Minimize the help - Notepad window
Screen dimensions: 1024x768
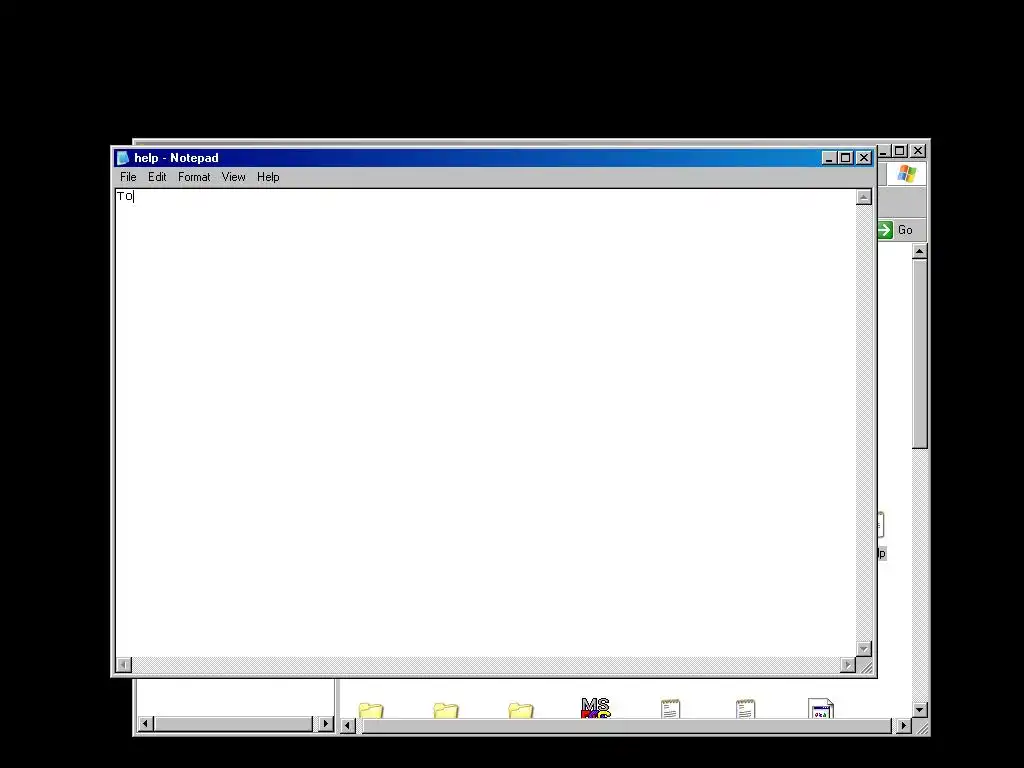pyautogui.click(x=829, y=158)
